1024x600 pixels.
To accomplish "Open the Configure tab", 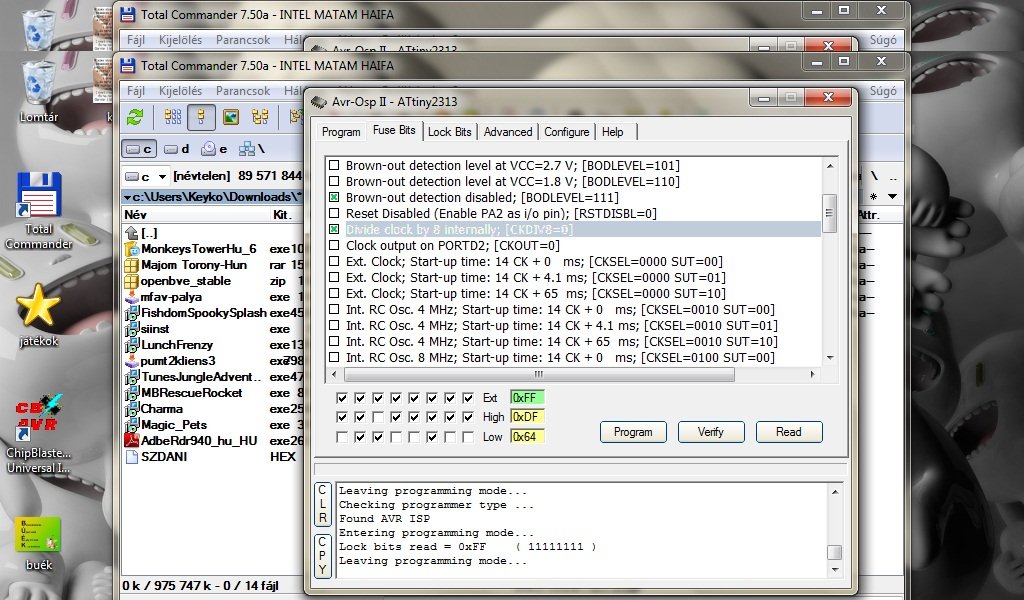I will tap(567, 132).
